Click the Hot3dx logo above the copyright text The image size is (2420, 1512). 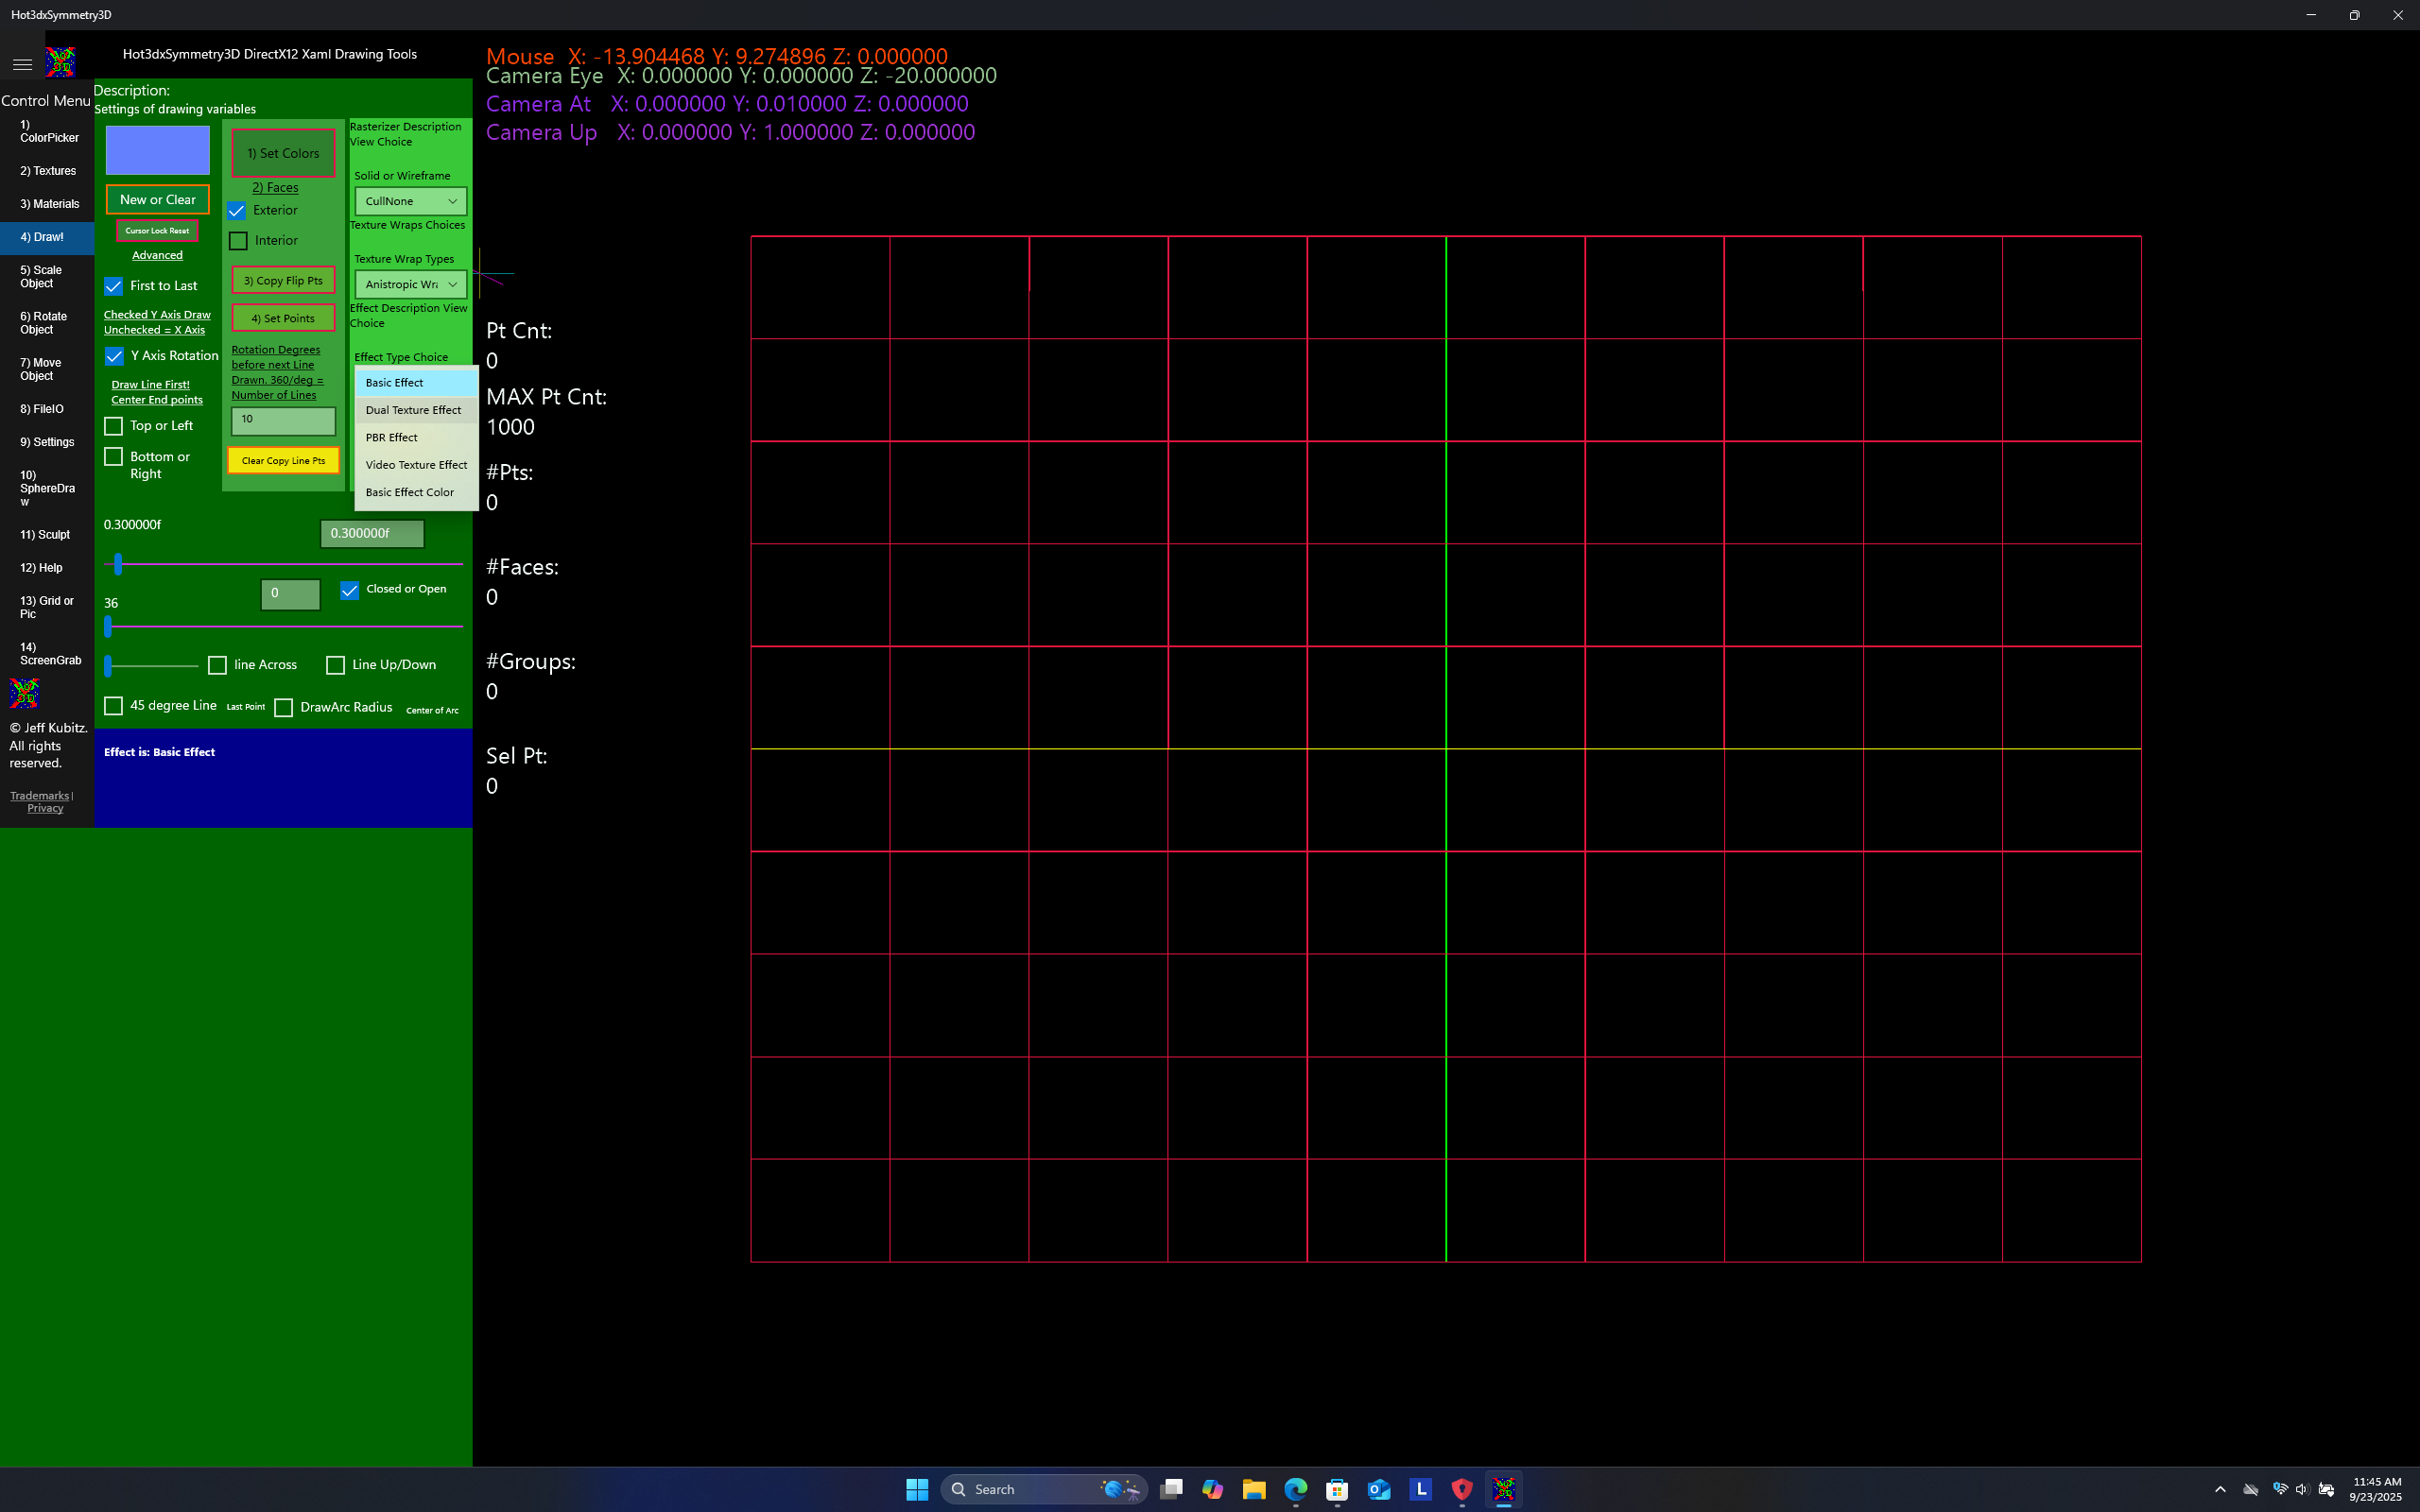click(24, 693)
